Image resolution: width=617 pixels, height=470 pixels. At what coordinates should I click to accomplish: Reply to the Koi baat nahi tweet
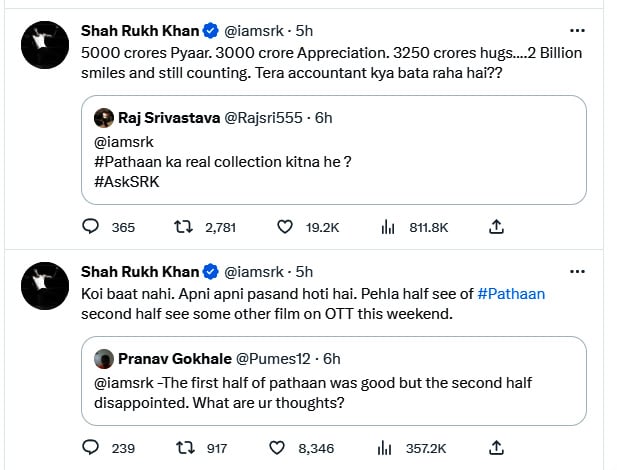coord(91,448)
